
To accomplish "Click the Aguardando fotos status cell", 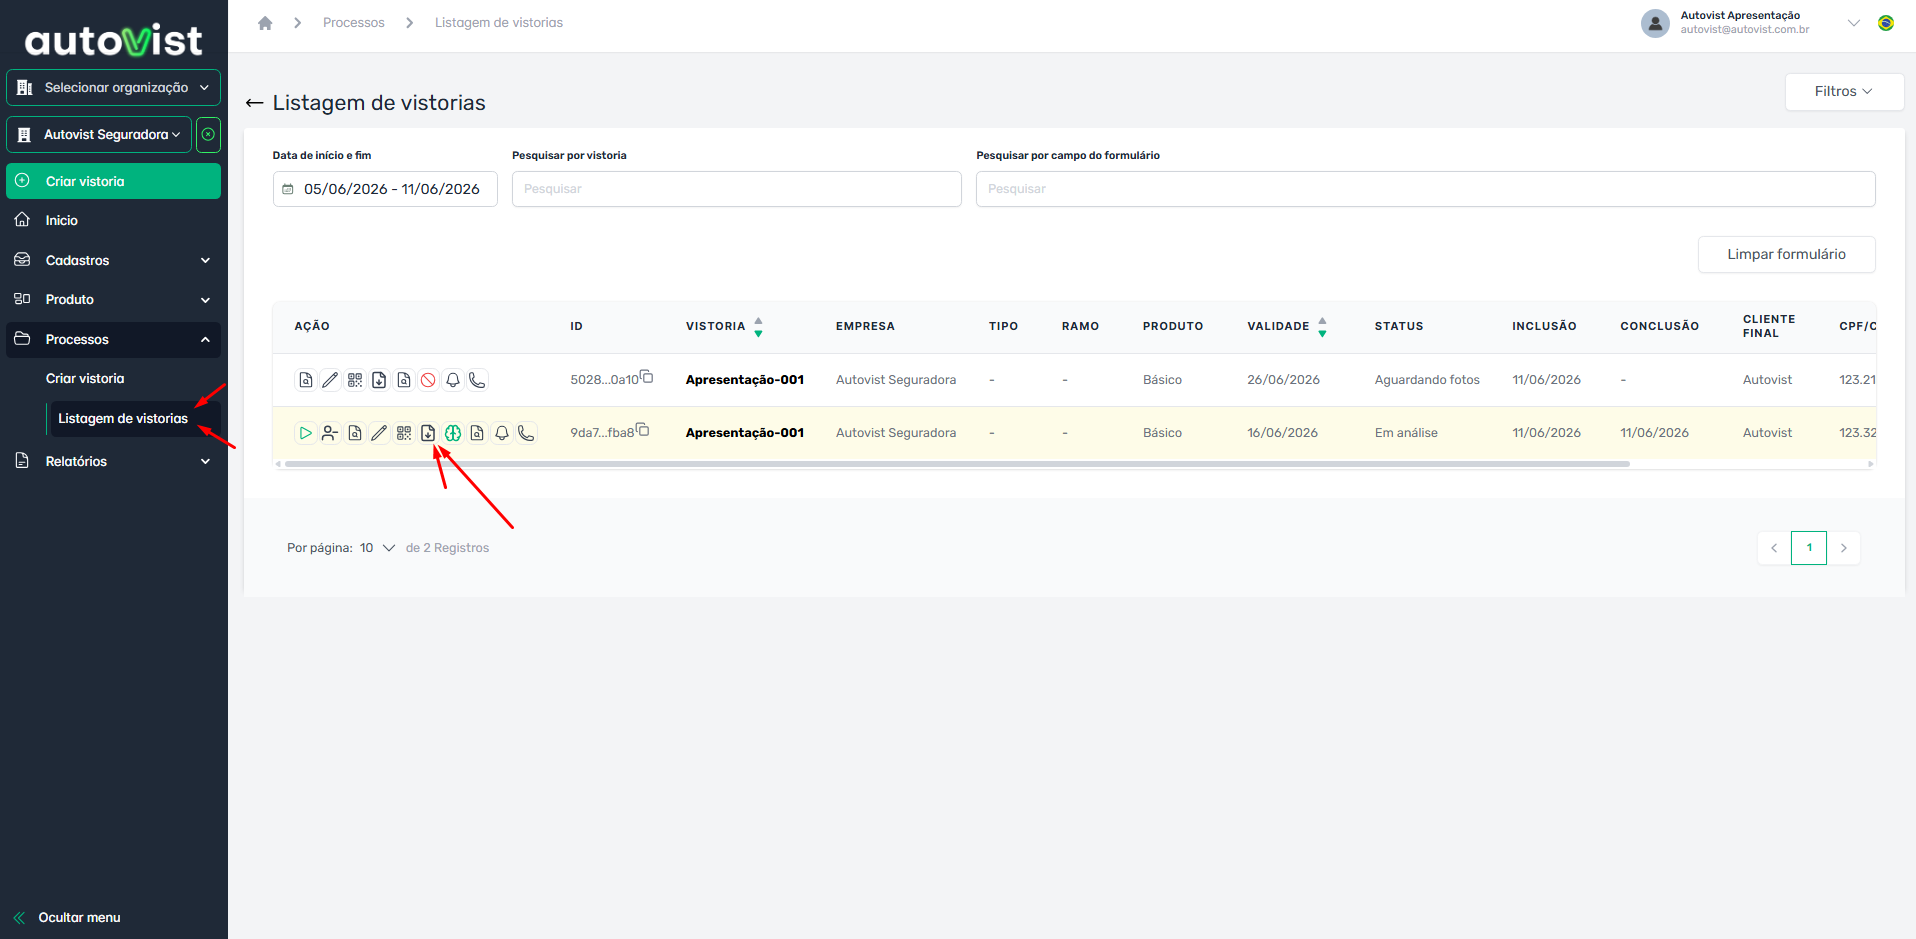I will (x=1427, y=380).
